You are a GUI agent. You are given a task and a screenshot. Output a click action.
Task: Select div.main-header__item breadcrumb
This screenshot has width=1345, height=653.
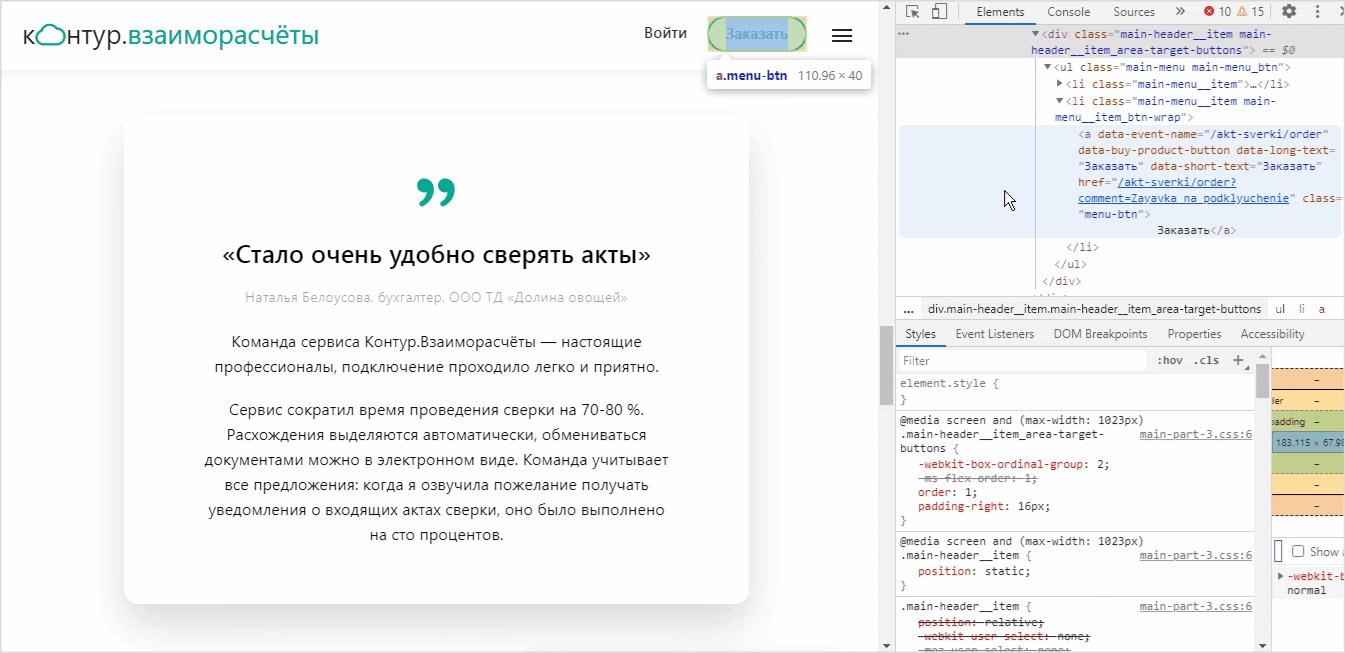pyautogui.click(x=1095, y=310)
